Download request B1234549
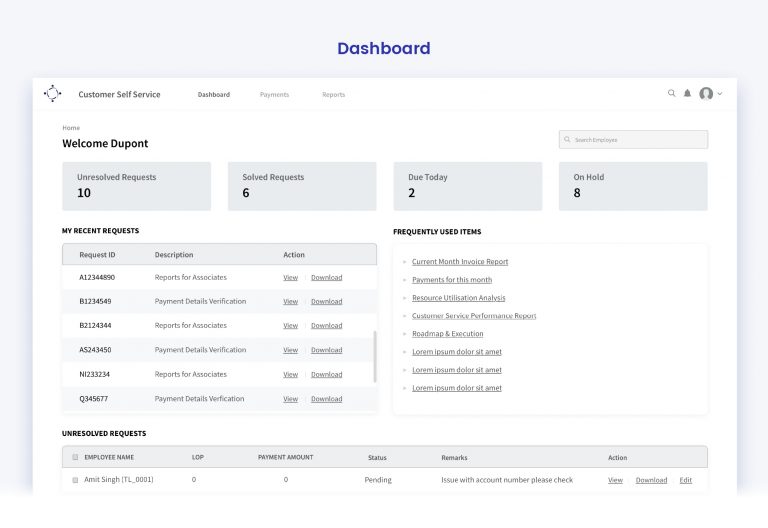 tap(327, 301)
